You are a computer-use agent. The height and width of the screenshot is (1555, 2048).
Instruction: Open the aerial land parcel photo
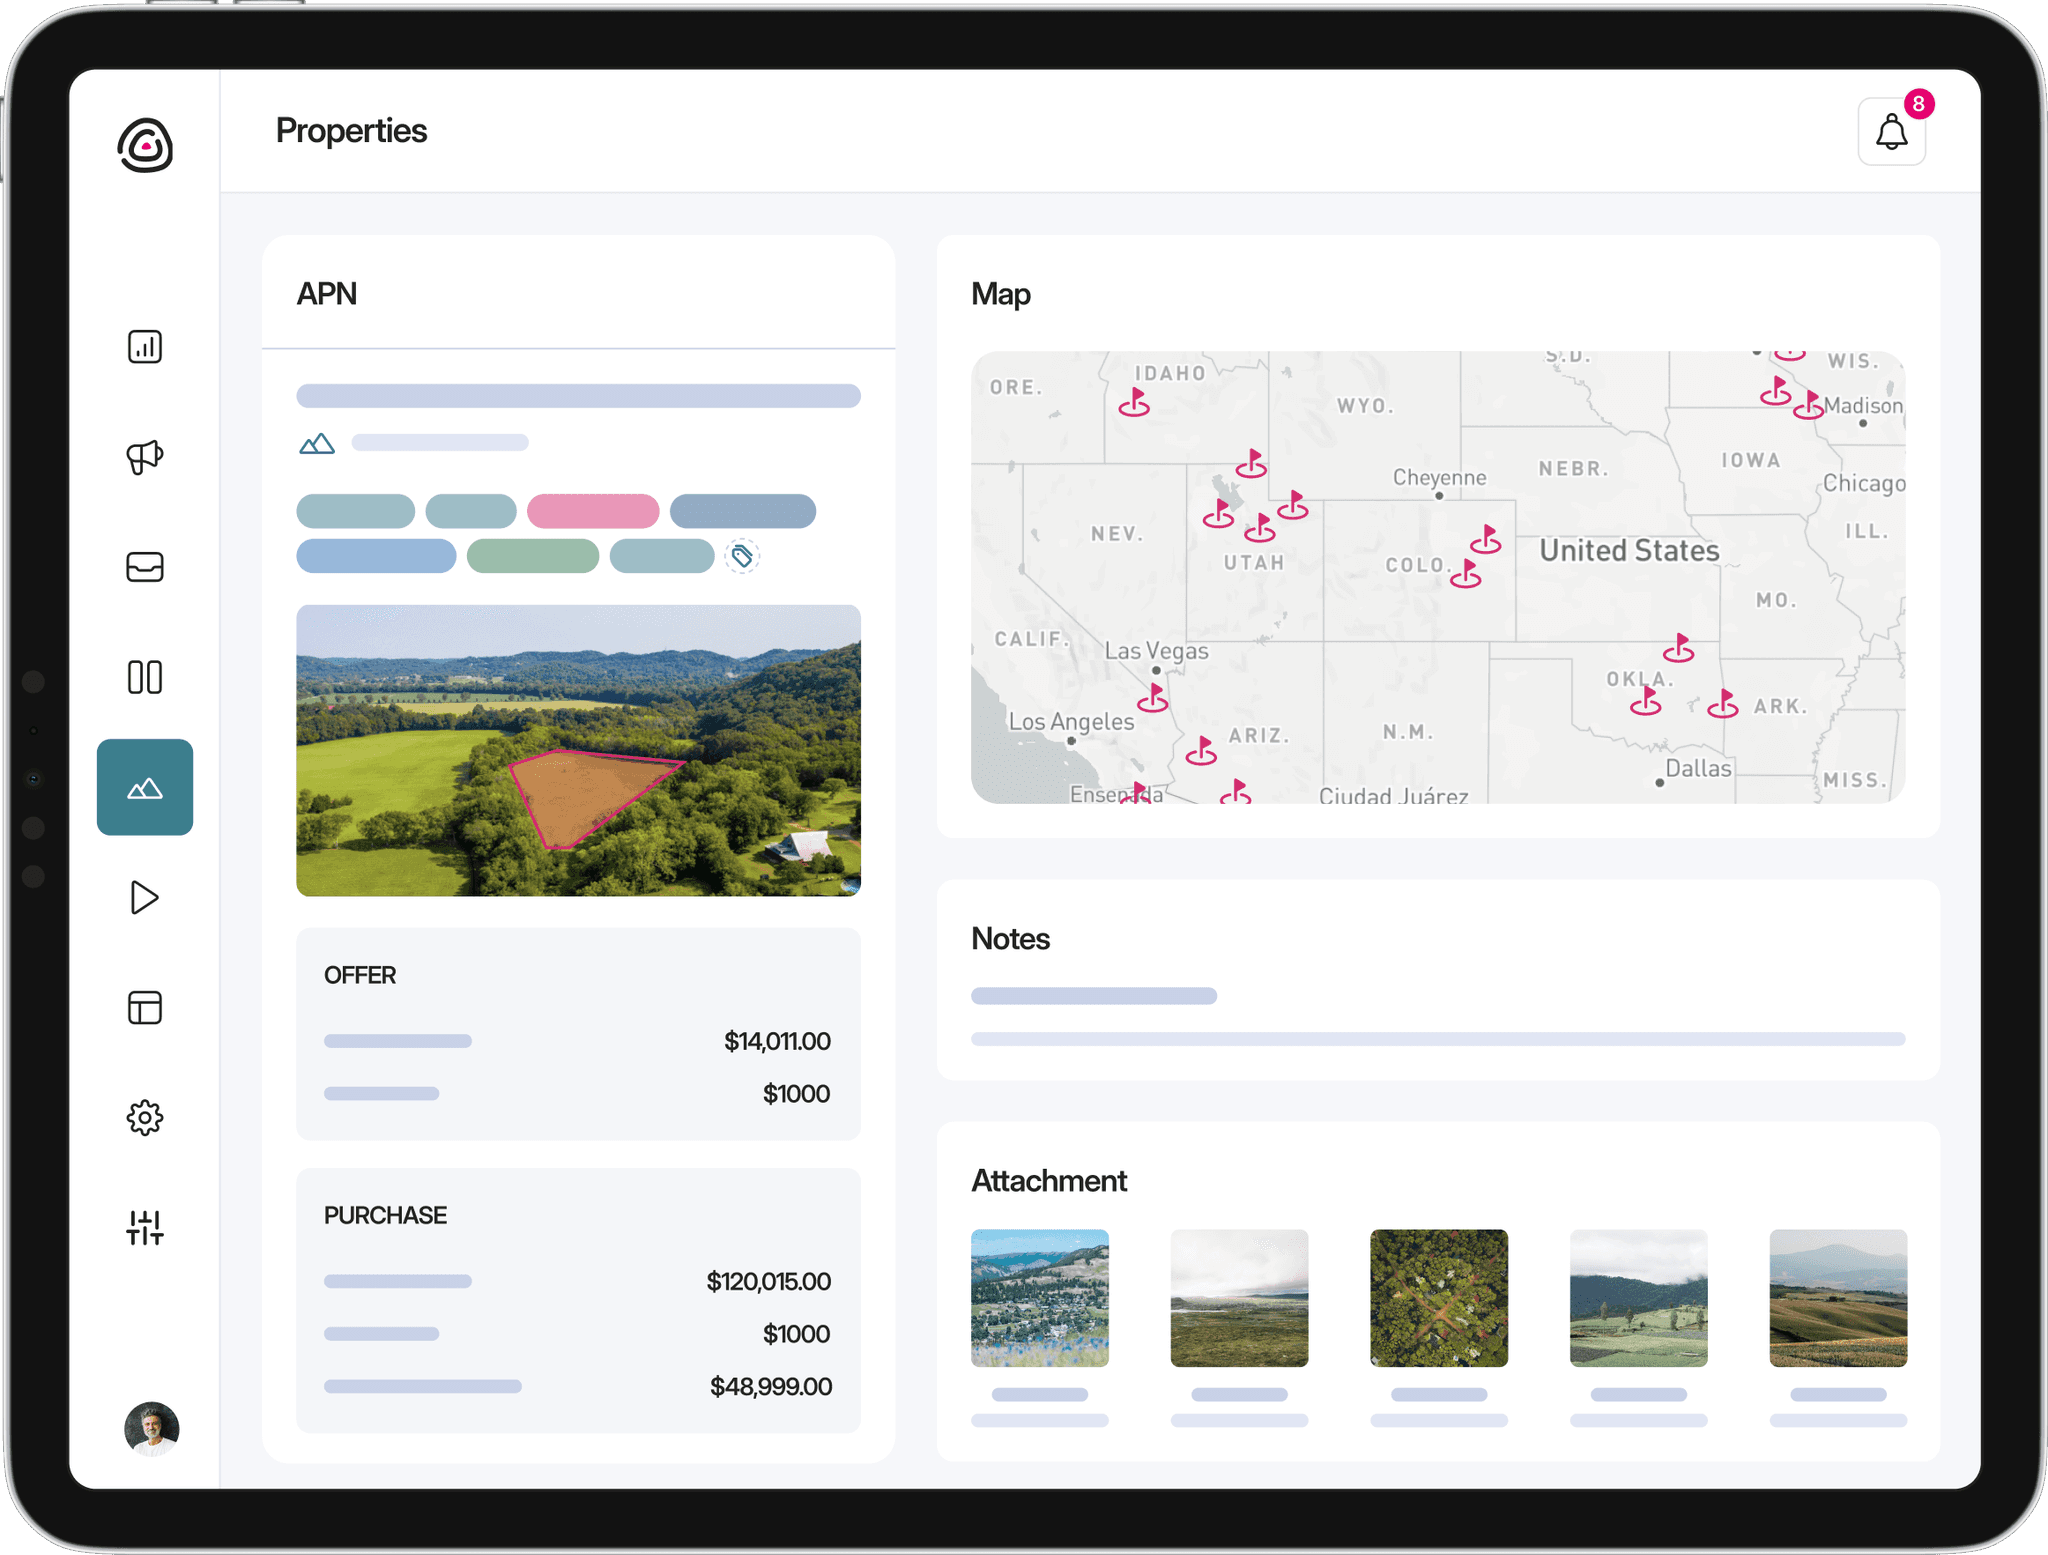click(x=578, y=750)
